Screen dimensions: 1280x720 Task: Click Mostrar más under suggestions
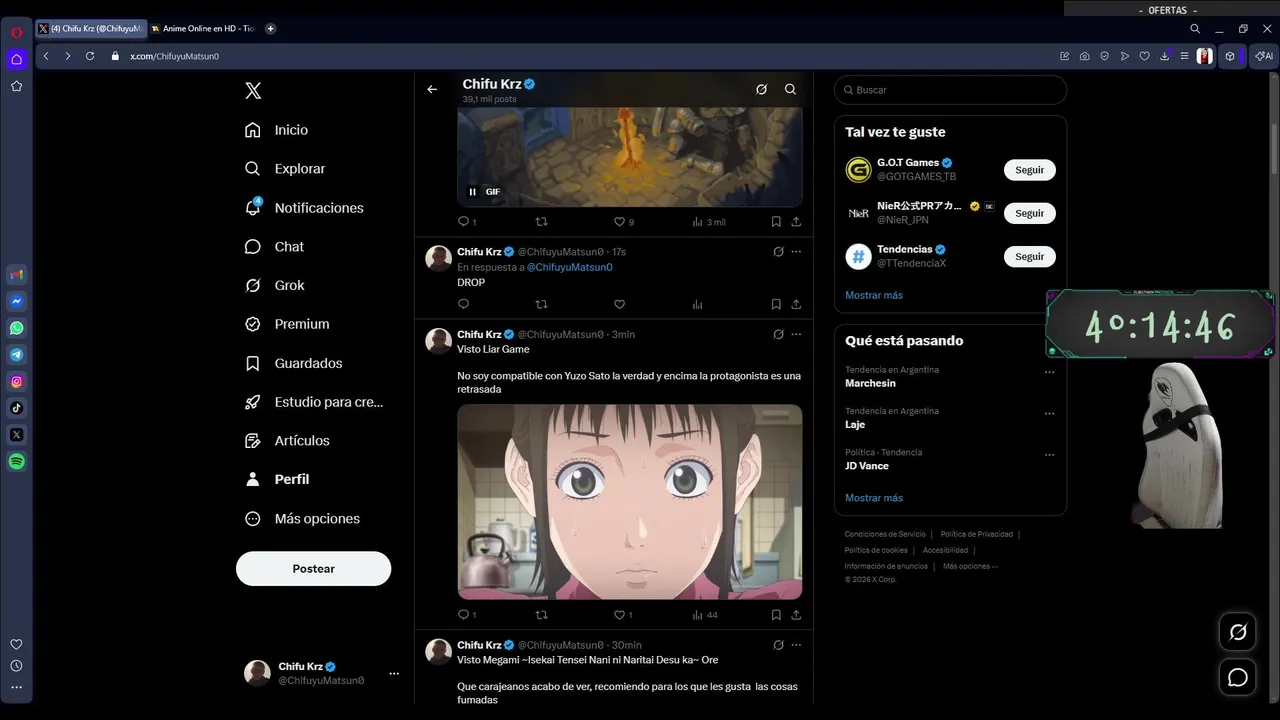point(874,295)
